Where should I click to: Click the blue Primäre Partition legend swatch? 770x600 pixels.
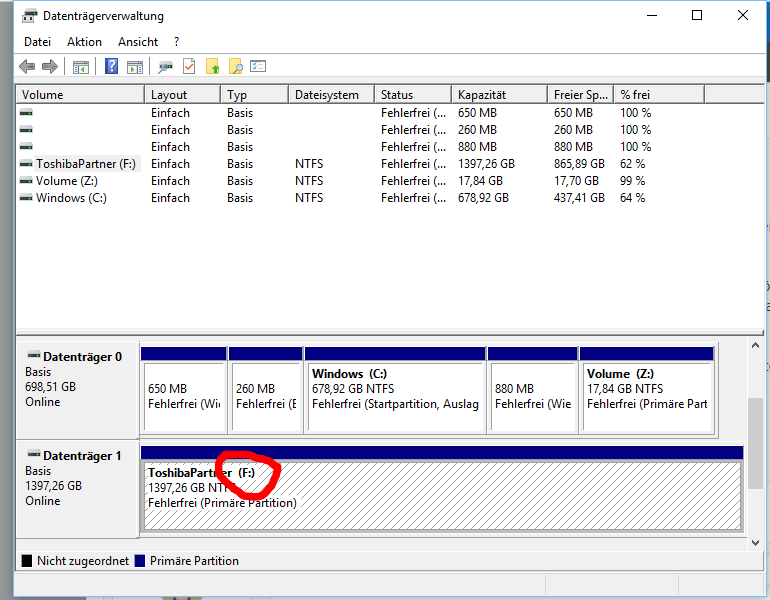point(140,561)
